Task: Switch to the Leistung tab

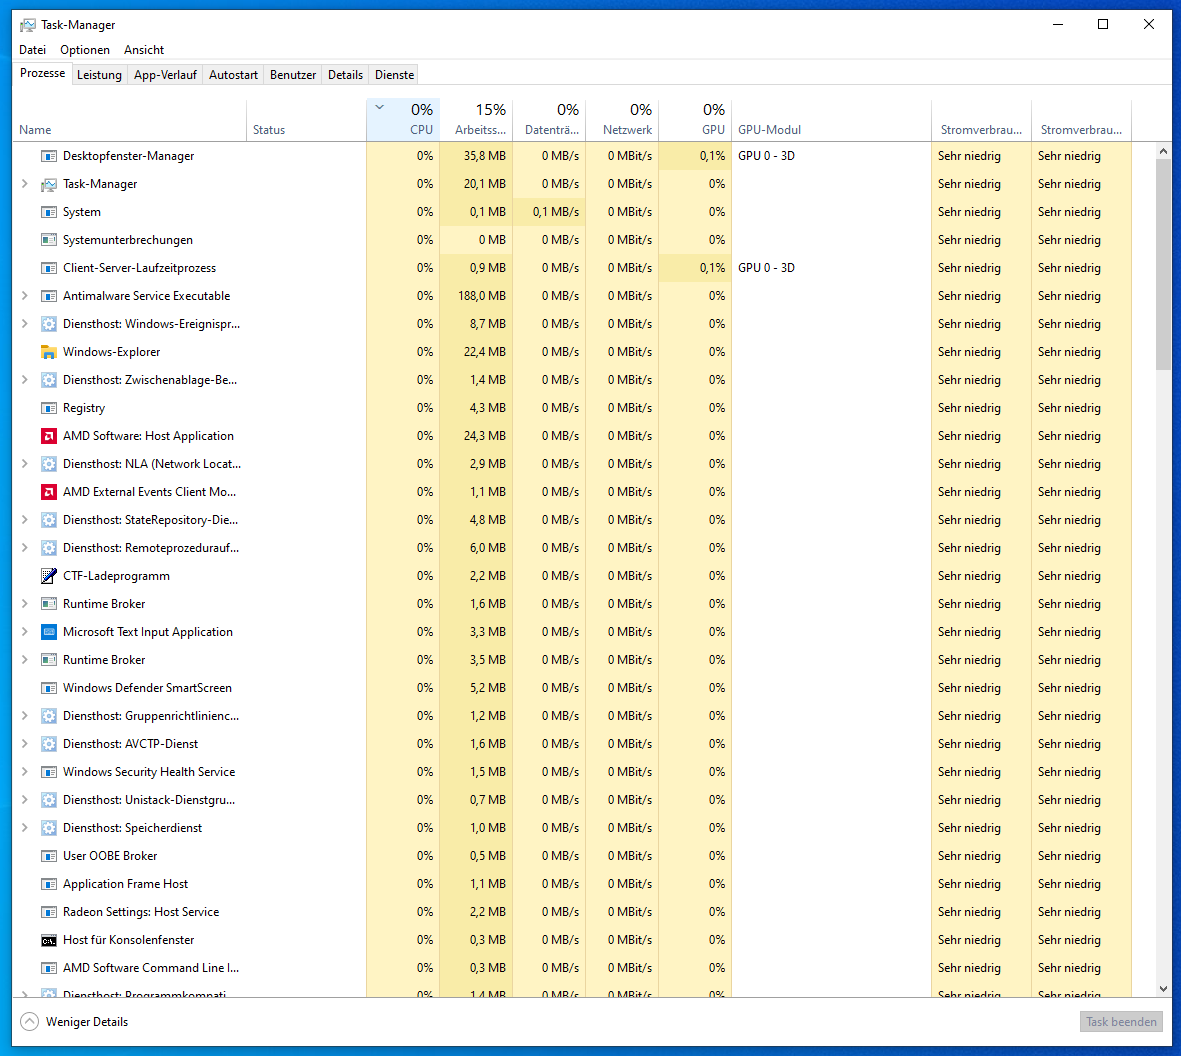Action: 99,74
